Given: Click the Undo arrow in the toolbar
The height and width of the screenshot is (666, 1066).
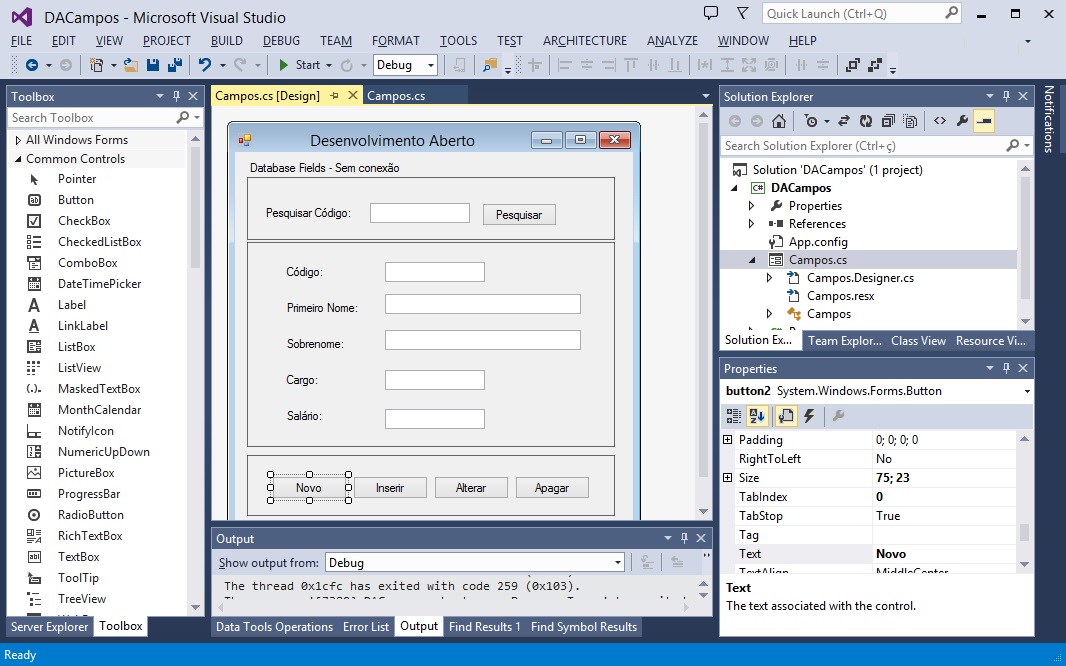Looking at the screenshot, I should (x=205, y=65).
